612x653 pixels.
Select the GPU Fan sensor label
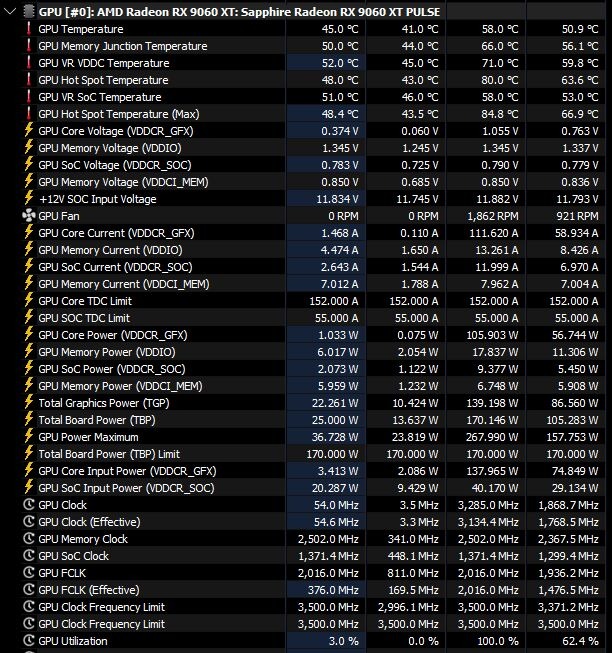tap(59, 216)
